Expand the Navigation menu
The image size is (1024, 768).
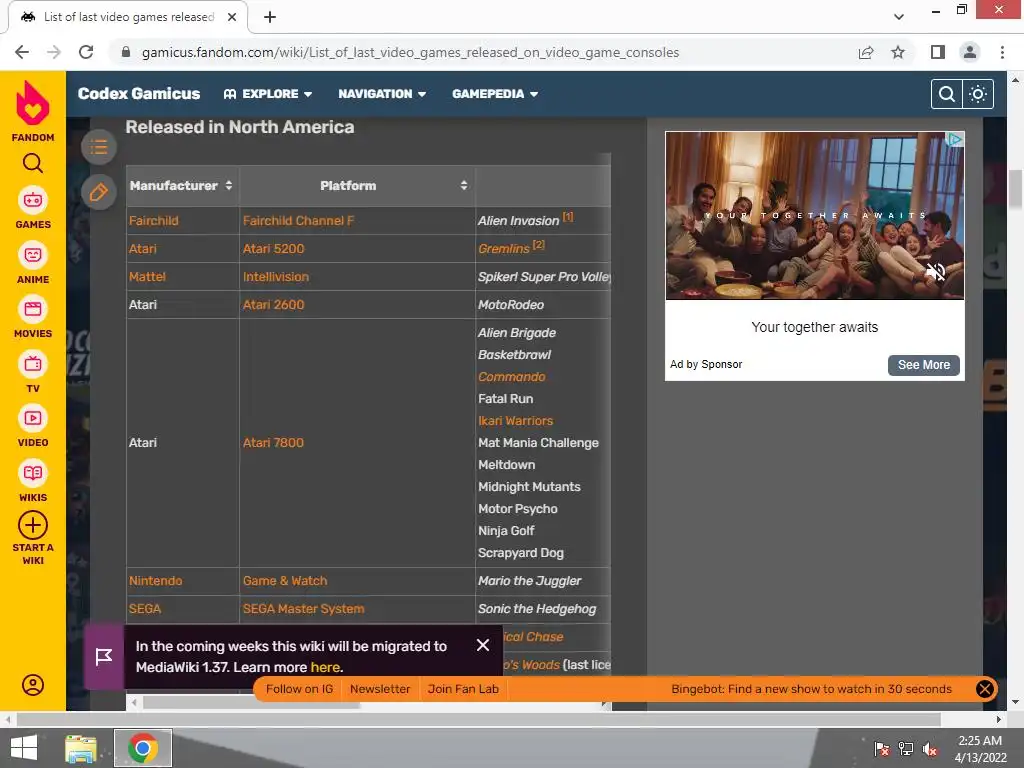pos(382,94)
